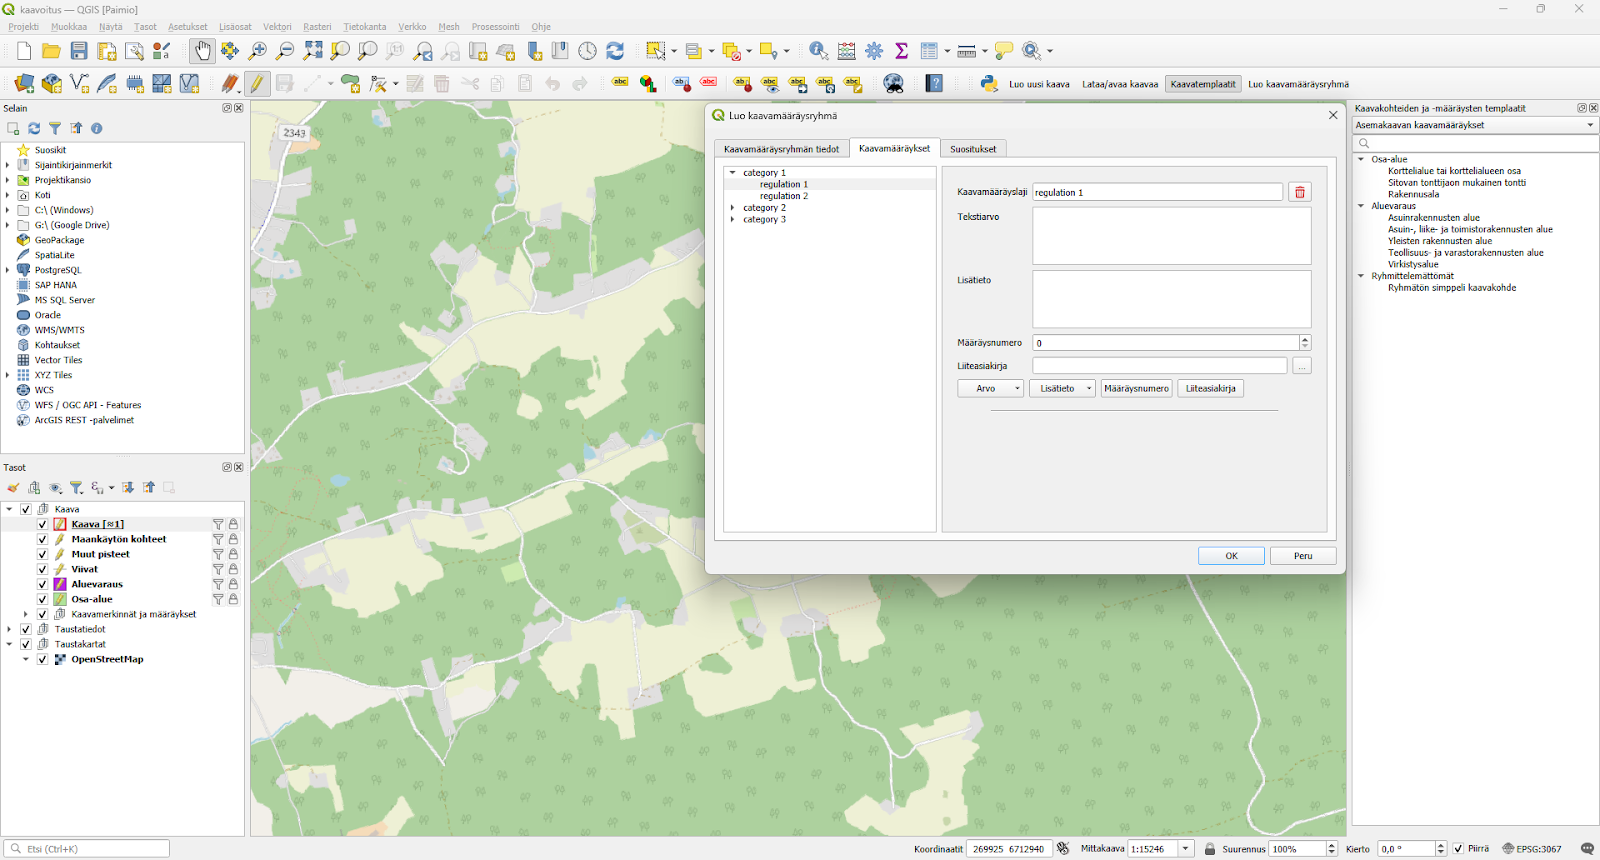Select the Identify Features tool
1600x860 pixels.
(818, 51)
